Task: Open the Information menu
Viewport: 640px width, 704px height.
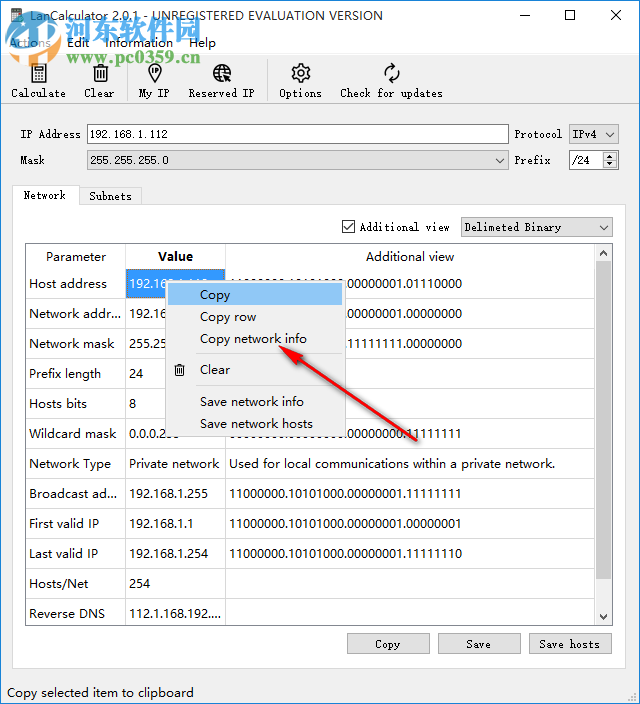Action: (x=139, y=43)
